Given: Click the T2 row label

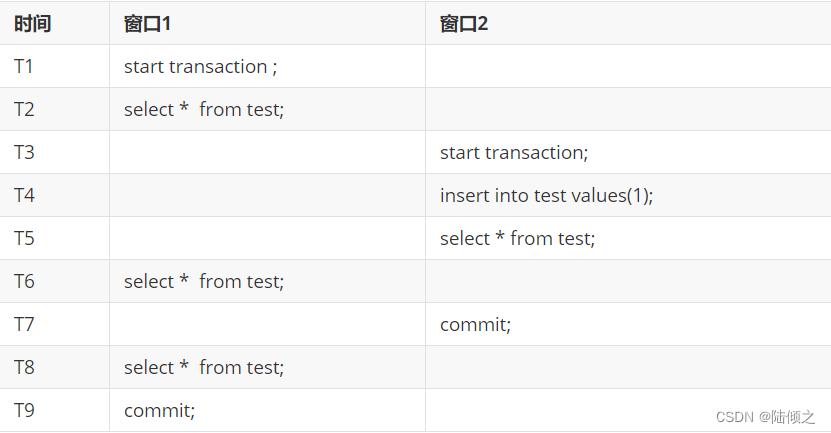Looking at the screenshot, I should coord(24,110).
